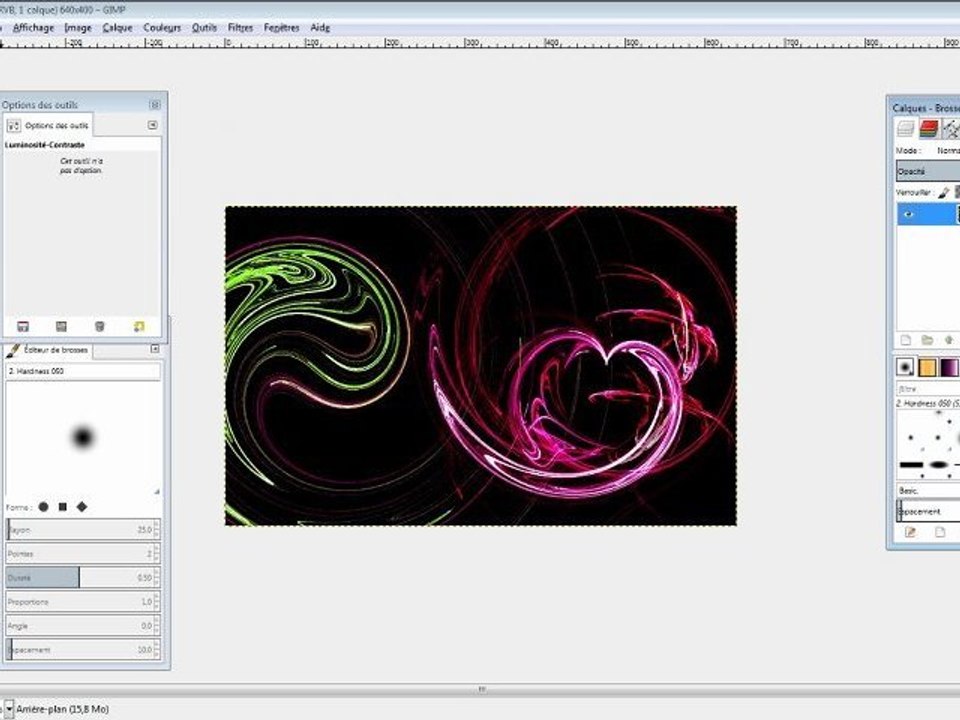Open the Outils menu
Image resolution: width=960 pixels, height=720 pixels.
coord(204,28)
